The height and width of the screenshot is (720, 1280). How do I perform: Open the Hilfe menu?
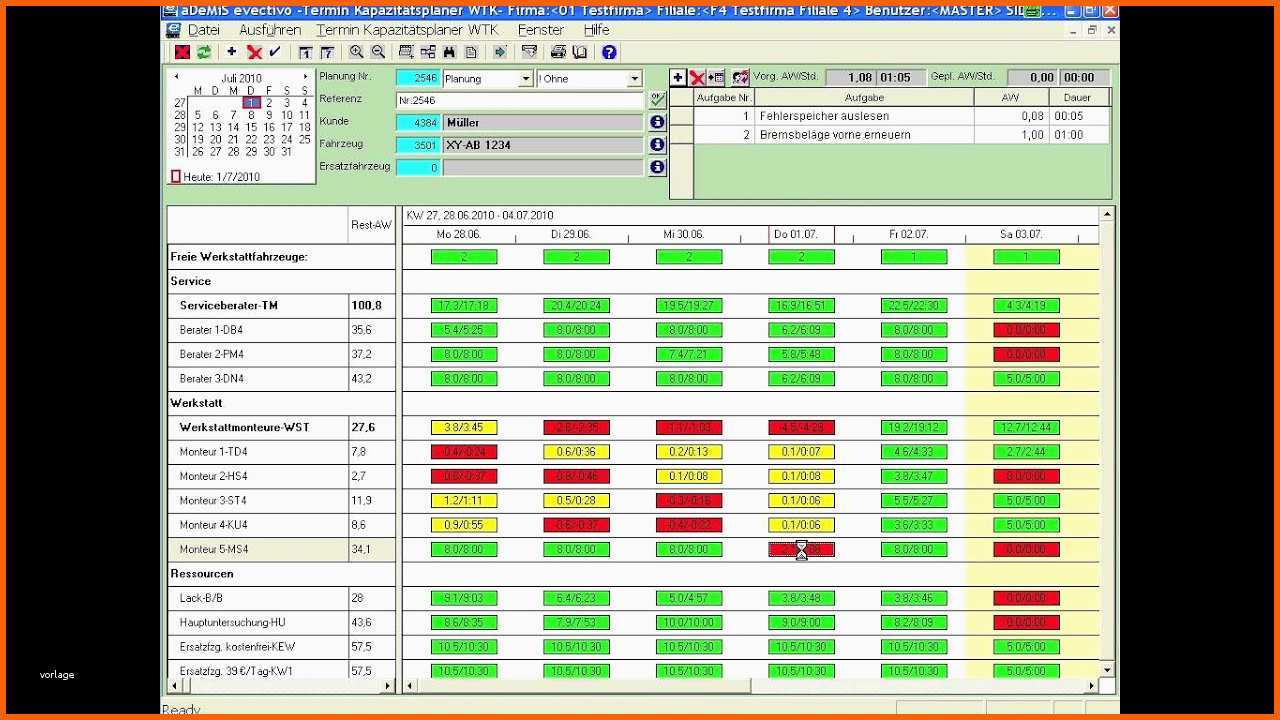click(x=597, y=30)
